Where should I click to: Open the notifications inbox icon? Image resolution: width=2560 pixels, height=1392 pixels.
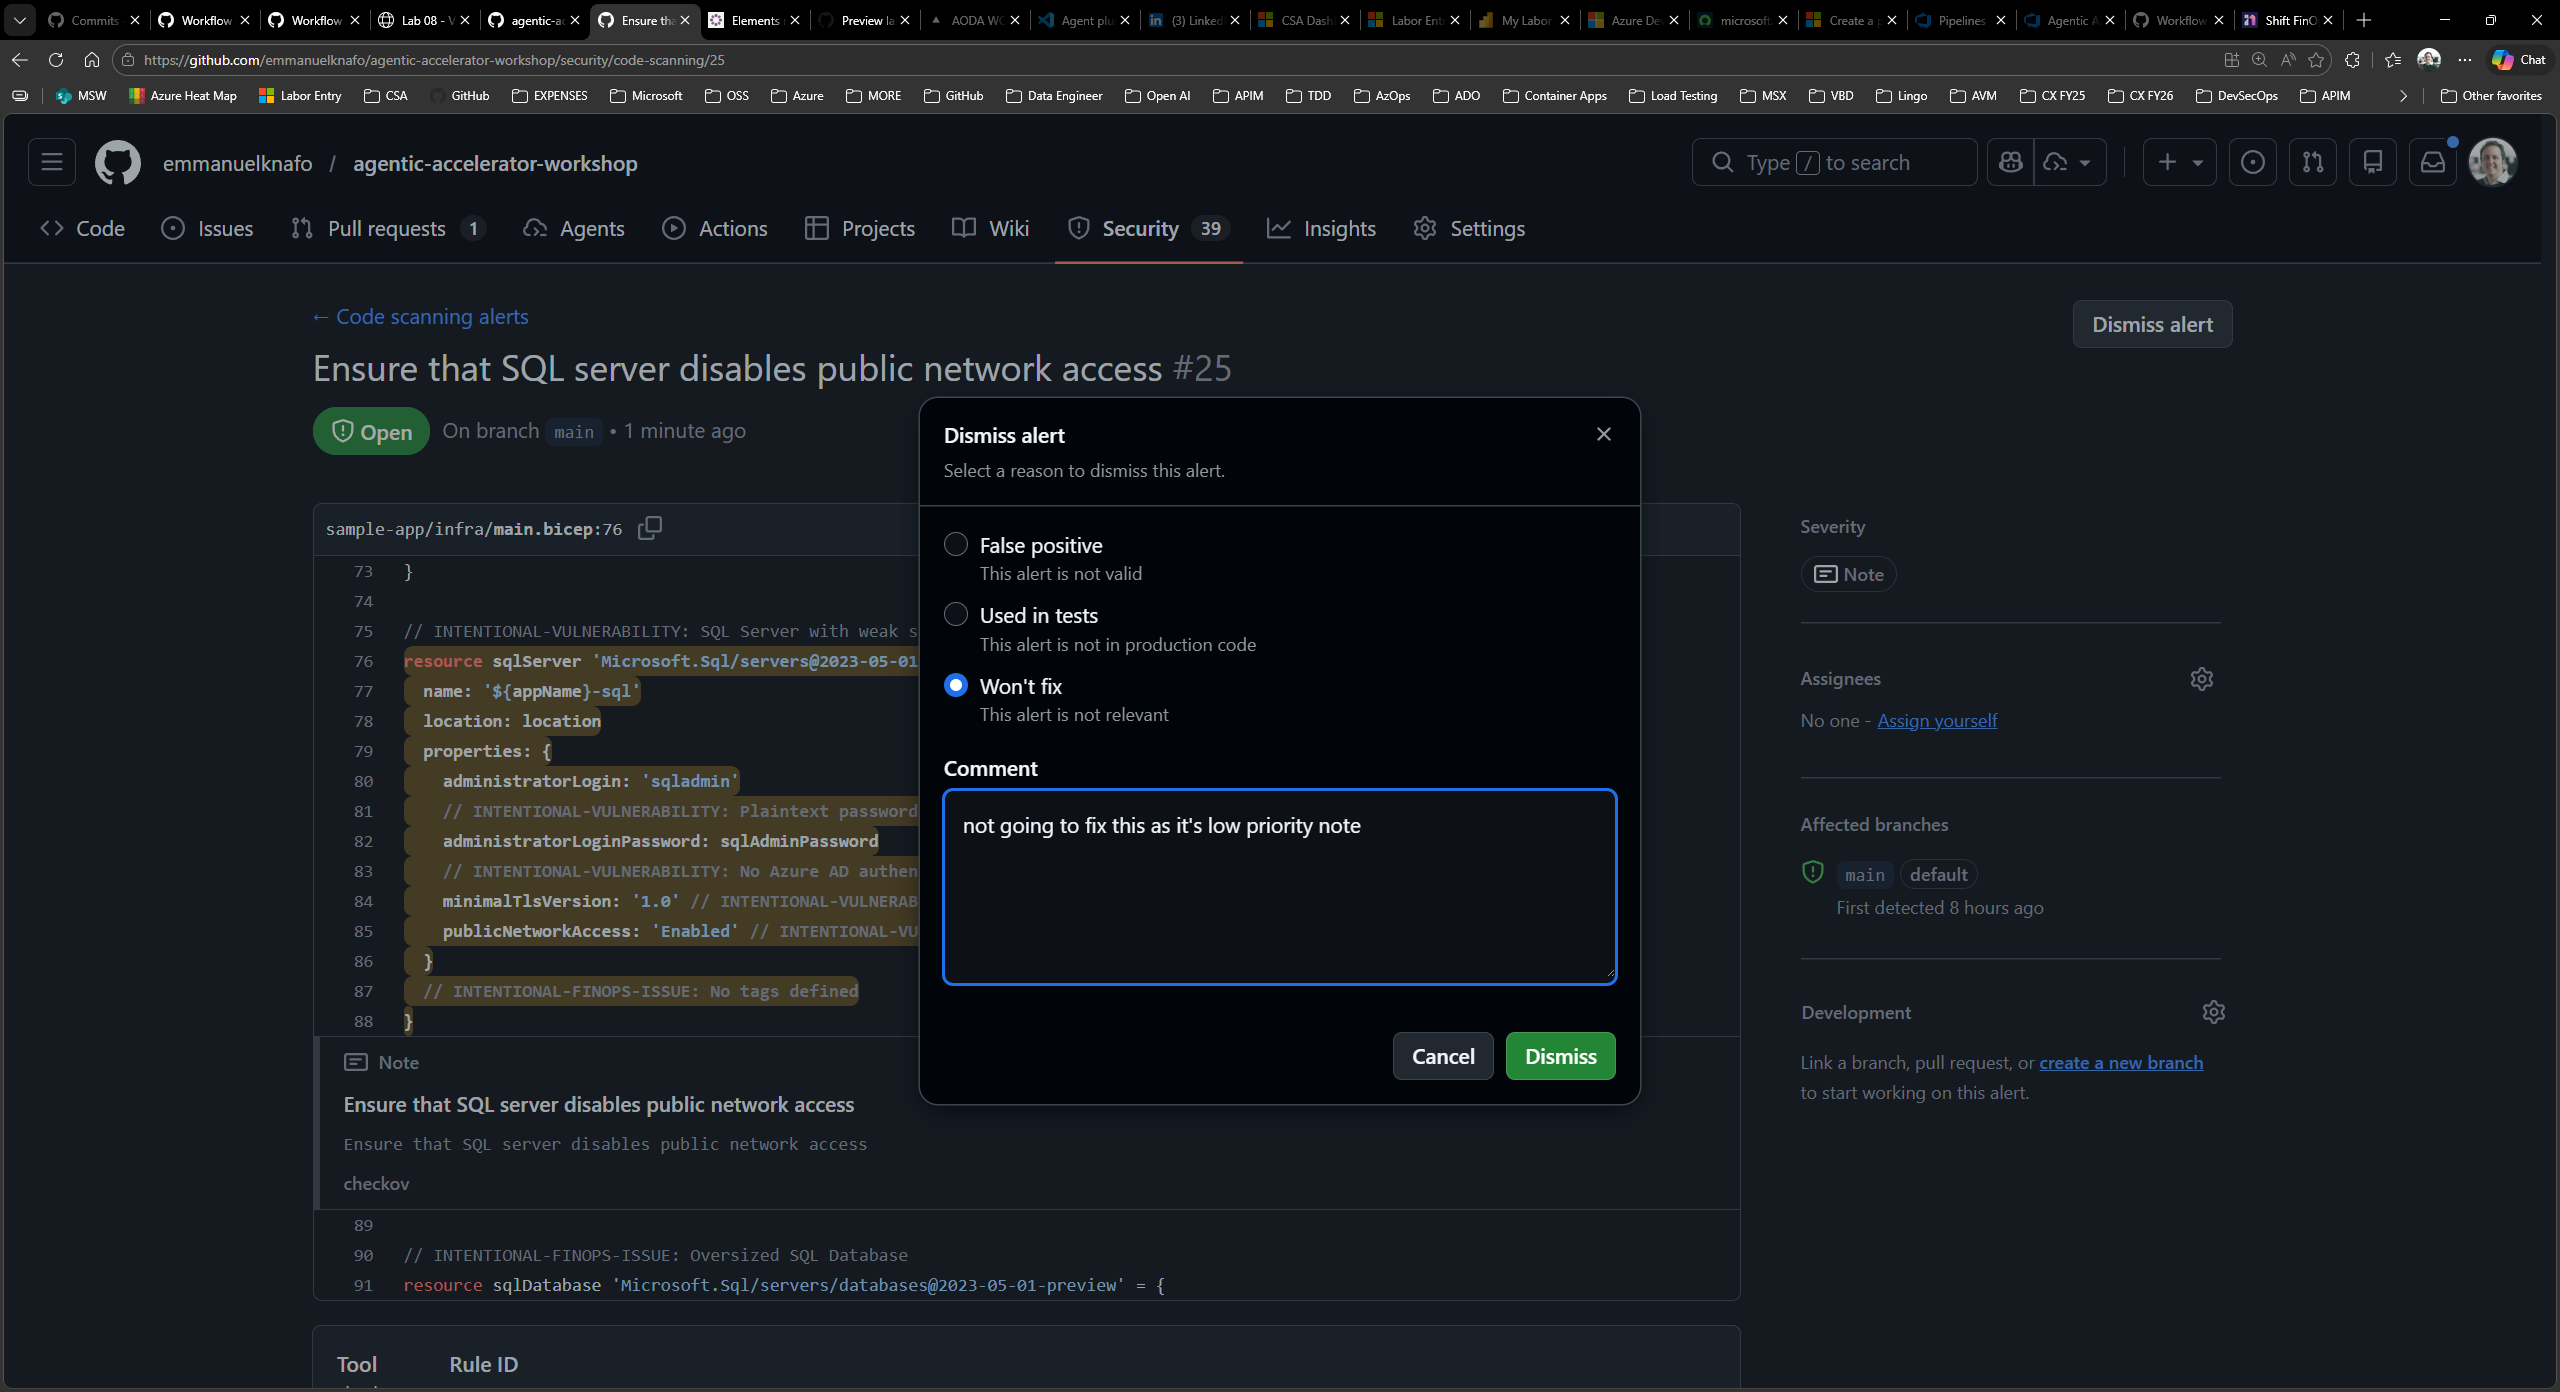[x=2432, y=161]
